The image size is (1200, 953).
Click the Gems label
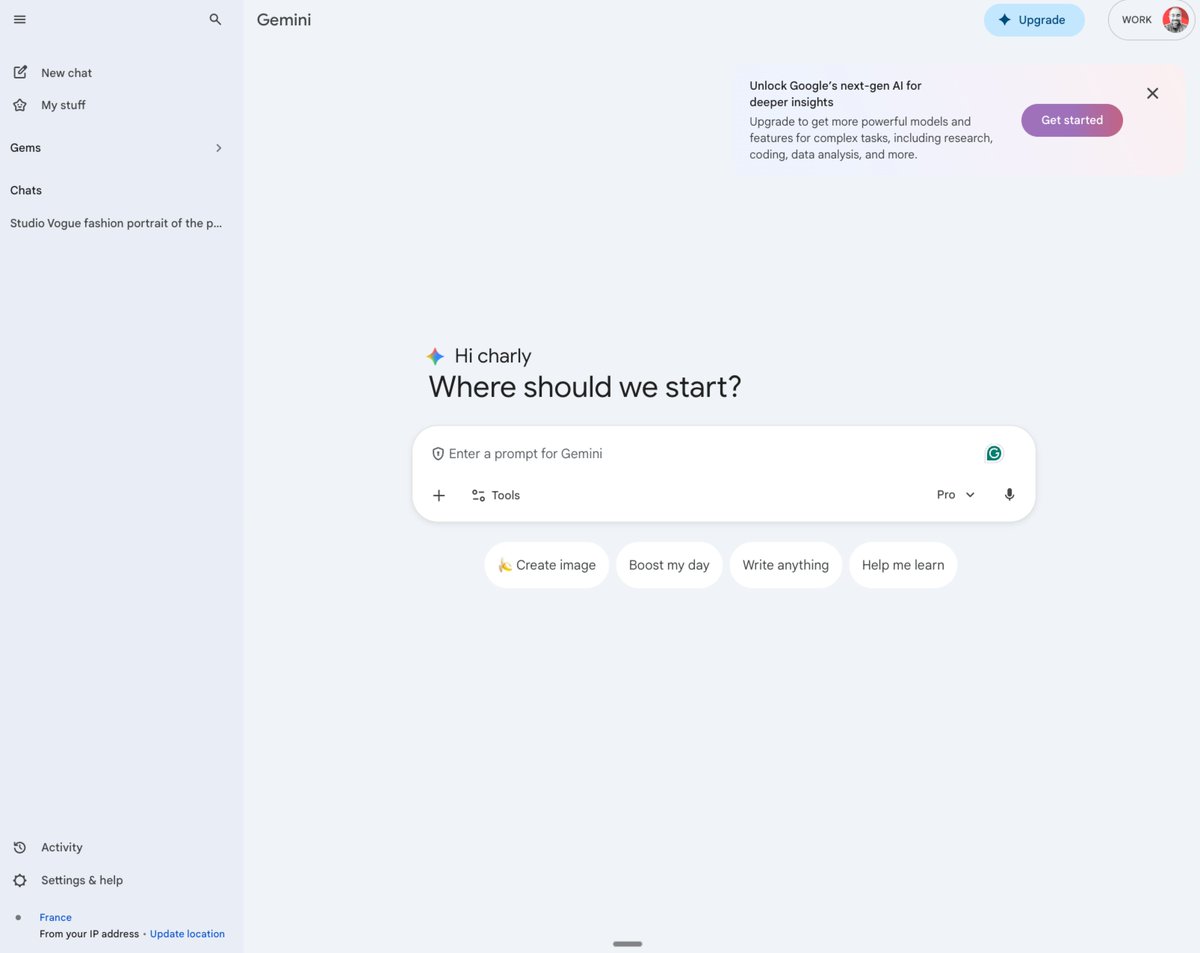(26, 148)
